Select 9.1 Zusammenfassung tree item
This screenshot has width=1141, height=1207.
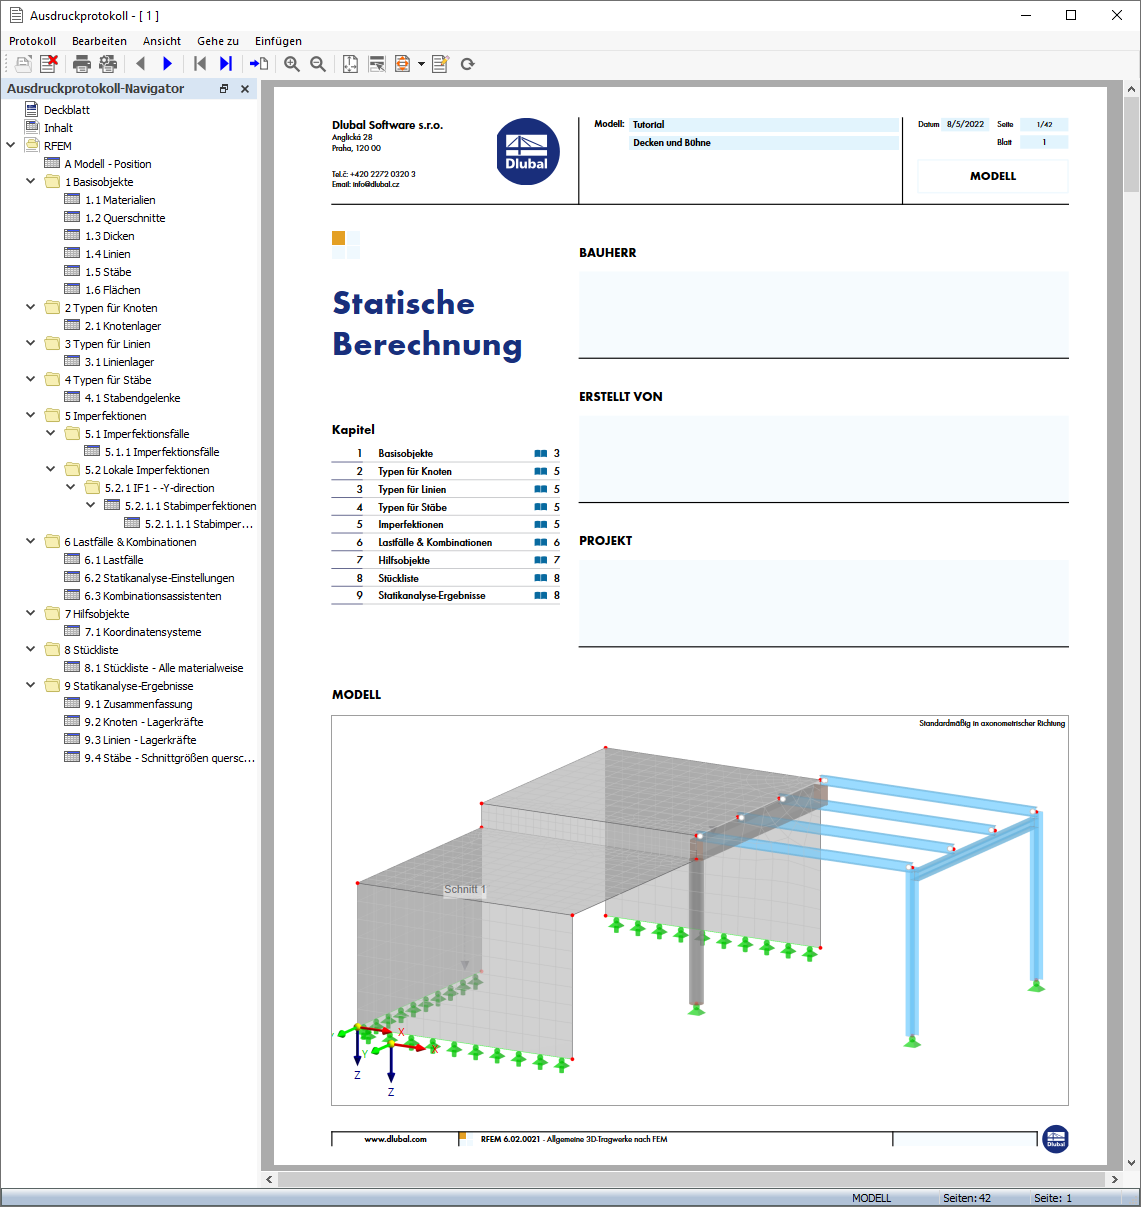[138, 704]
